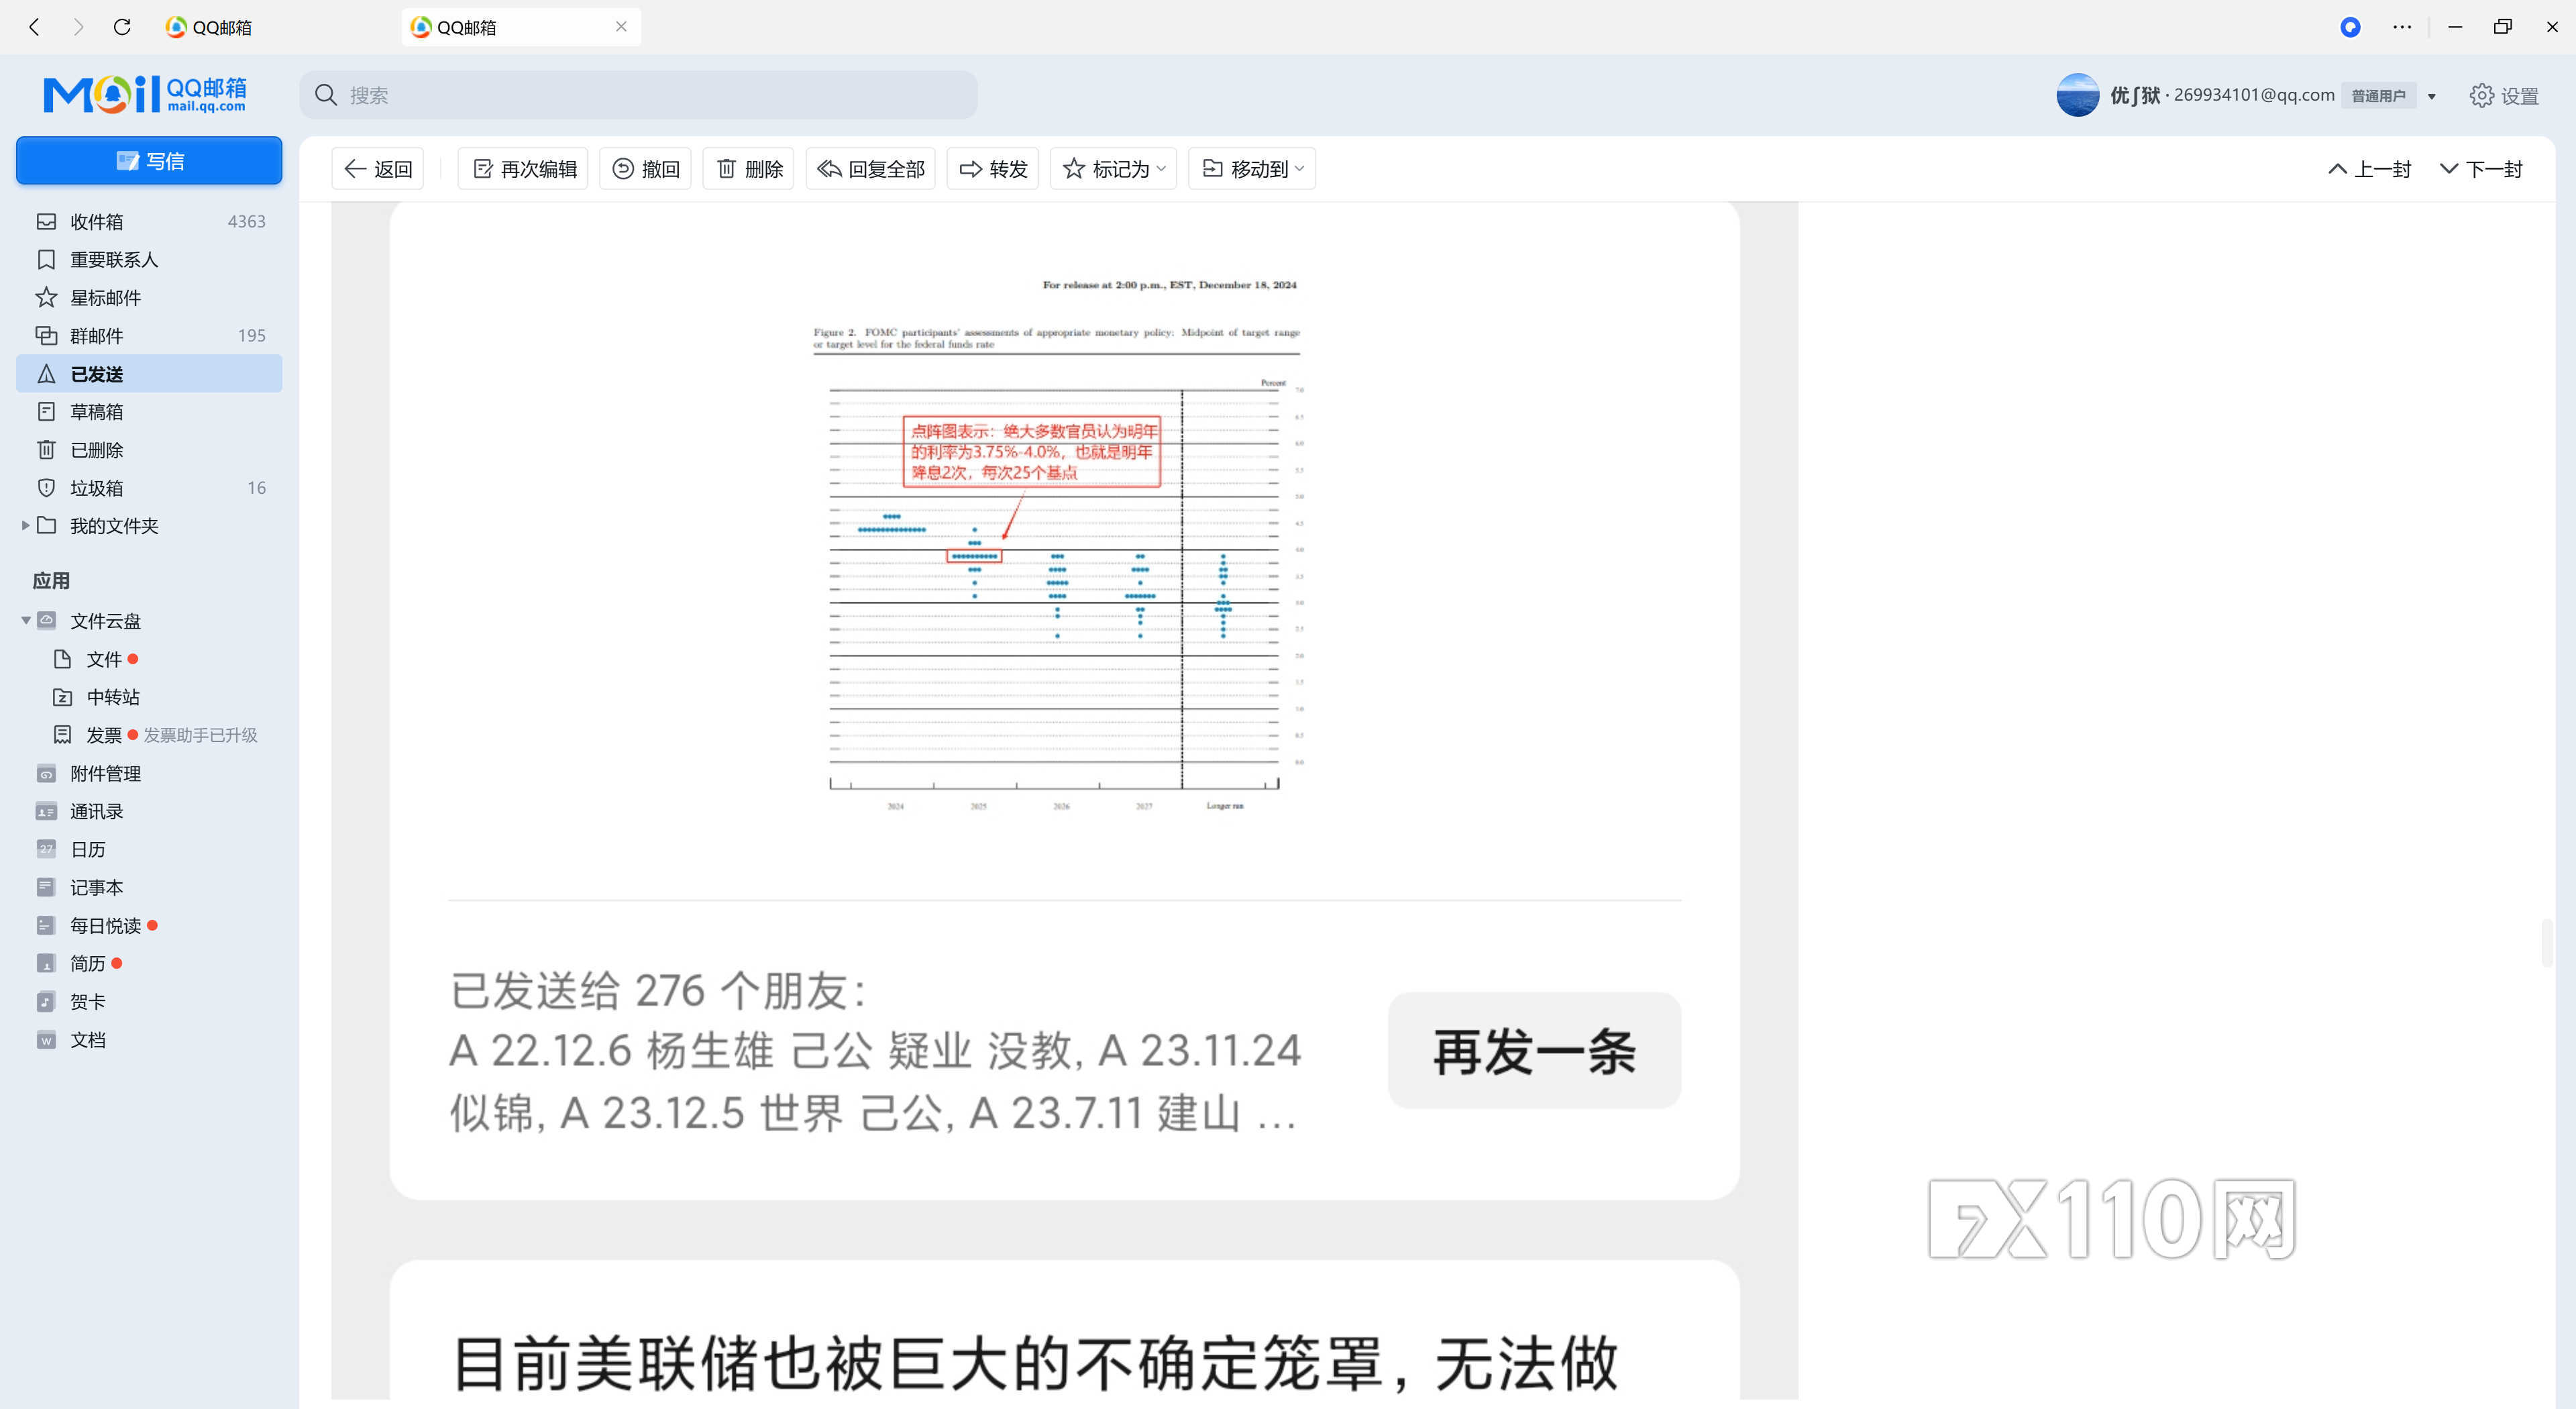The height and width of the screenshot is (1409, 2576).
Task: Click the browser back arrow
Action: coord(34,27)
